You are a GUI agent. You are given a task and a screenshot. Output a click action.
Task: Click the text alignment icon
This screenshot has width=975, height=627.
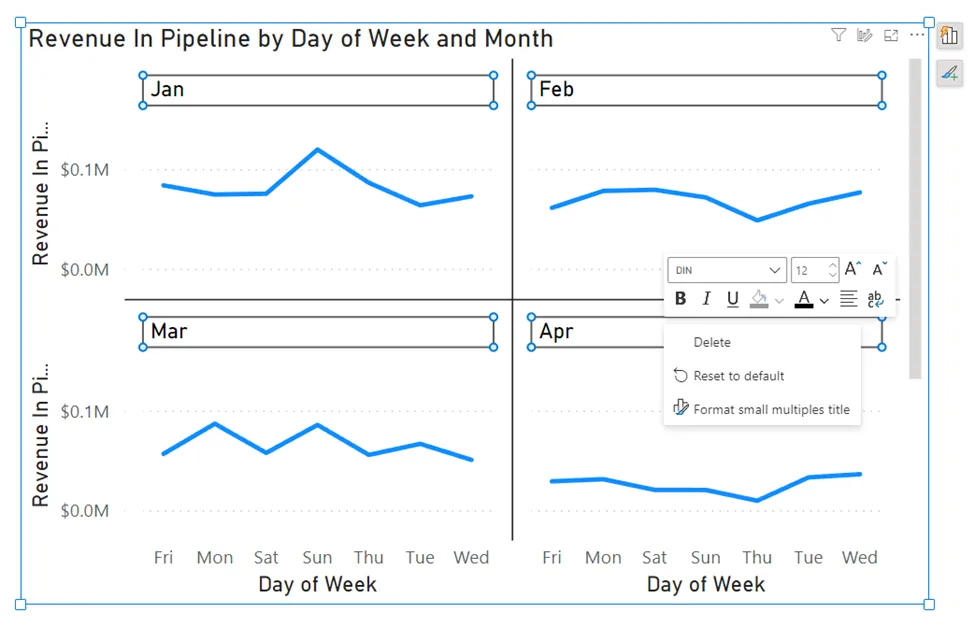point(848,299)
